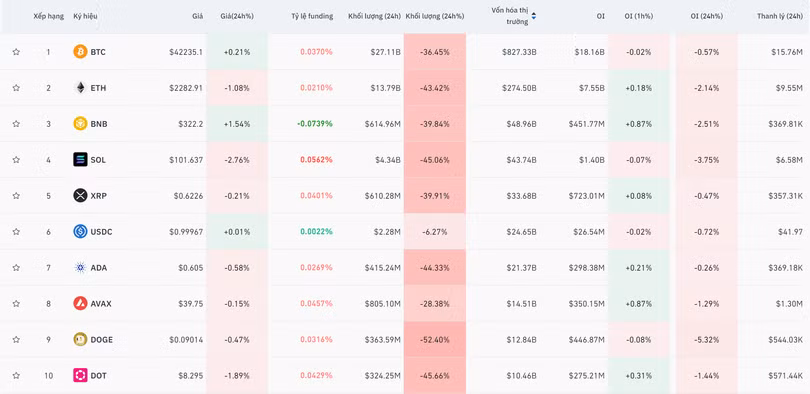The height and width of the screenshot is (394, 810).
Task: Sort table by Xếp hạng column
Action: pos(49,16)
